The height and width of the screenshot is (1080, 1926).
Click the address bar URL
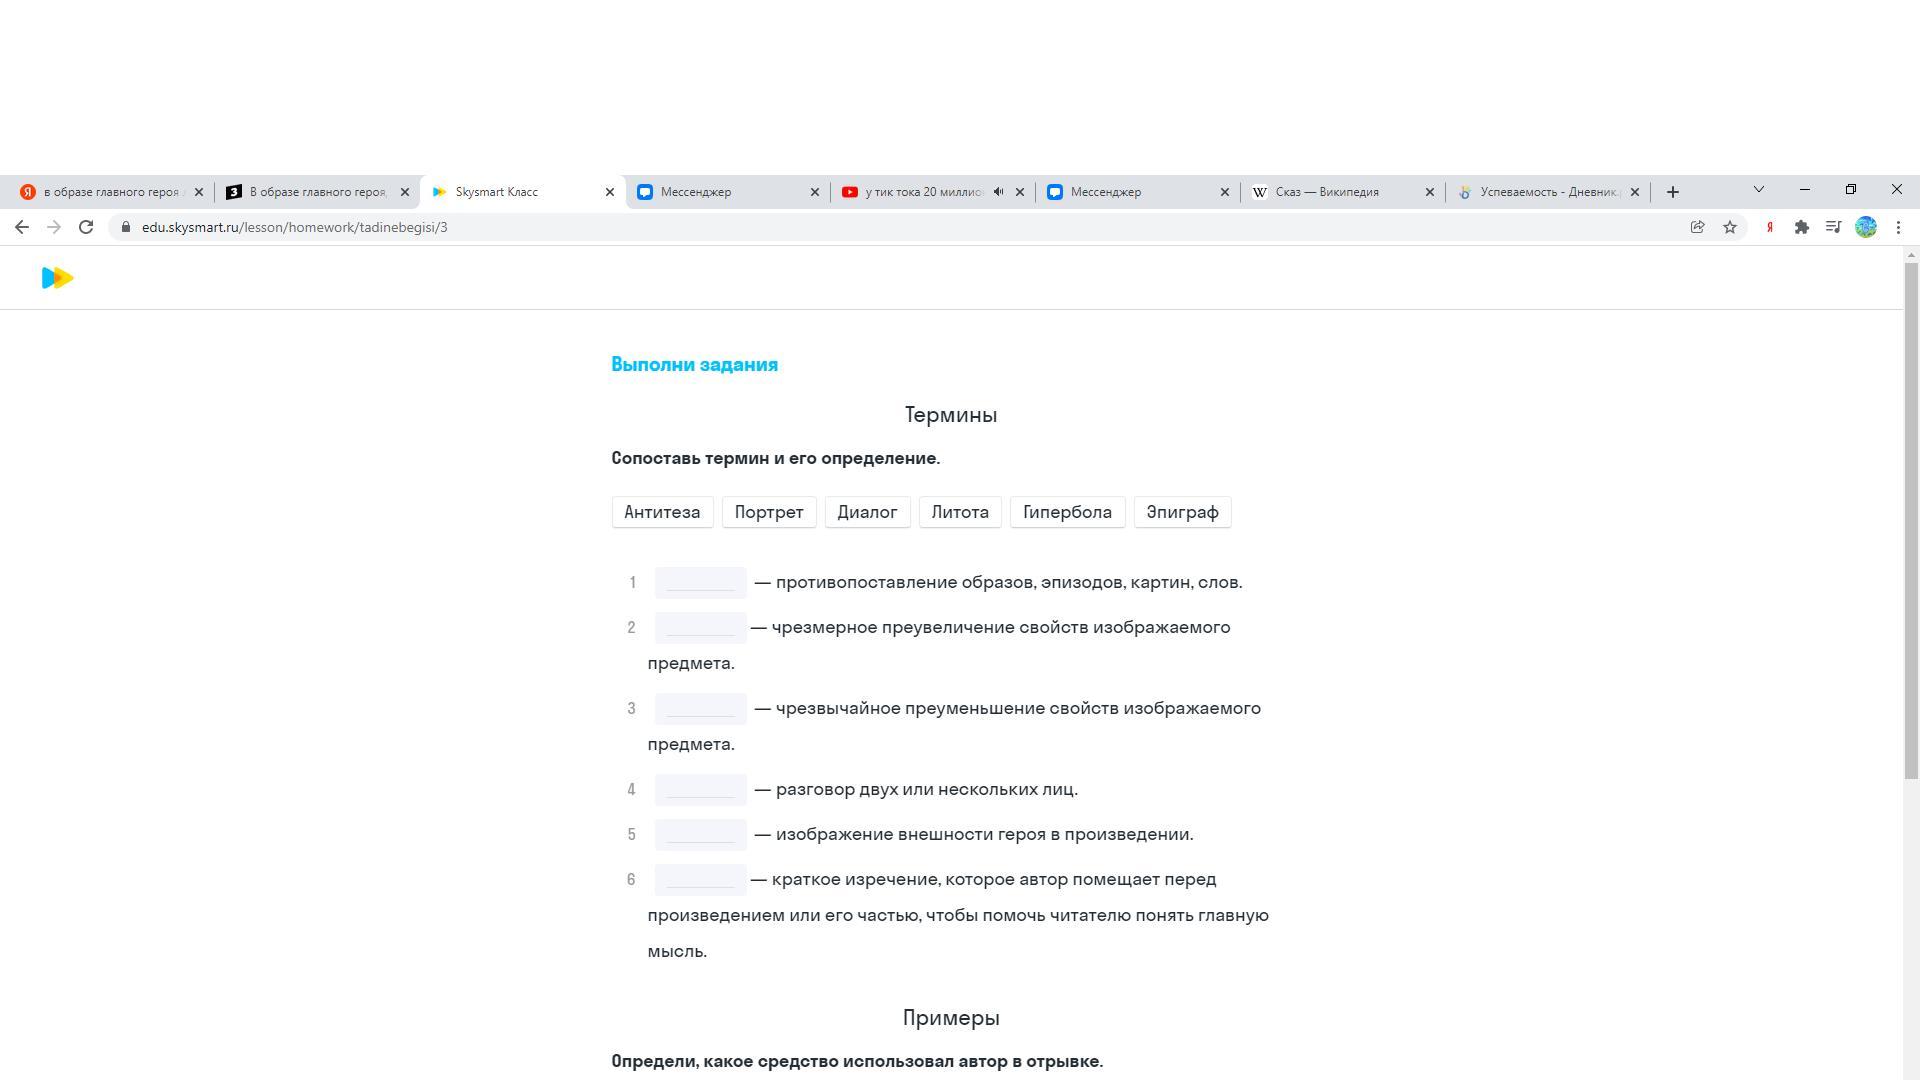coord(295,227)
